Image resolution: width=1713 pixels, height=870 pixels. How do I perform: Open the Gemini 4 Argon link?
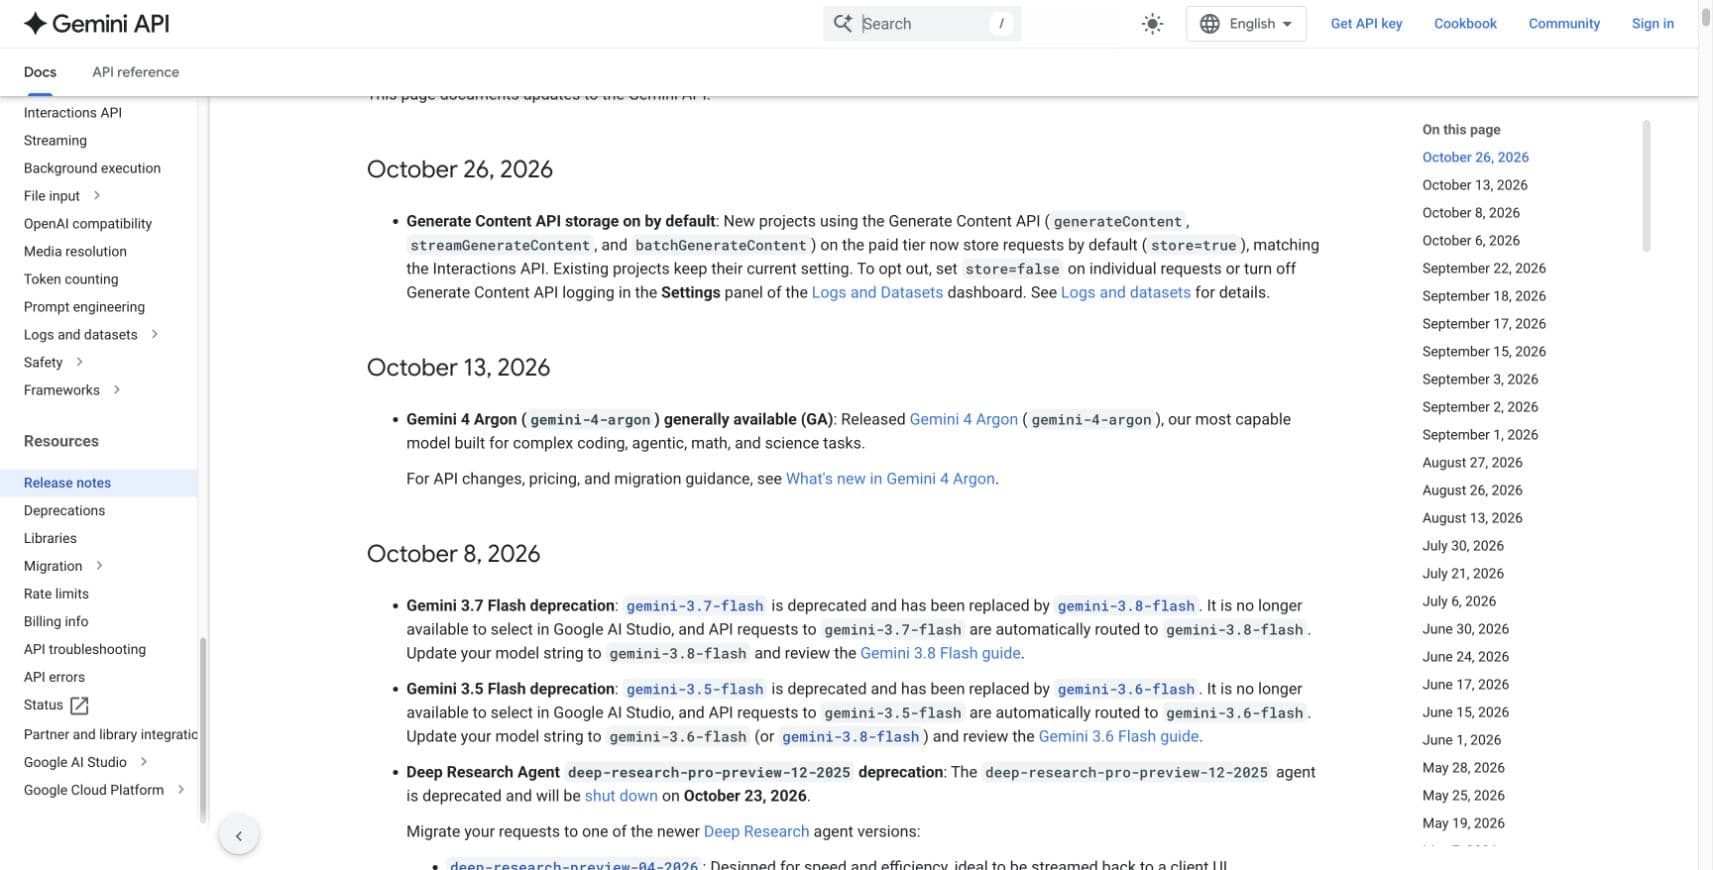(963, 420)
